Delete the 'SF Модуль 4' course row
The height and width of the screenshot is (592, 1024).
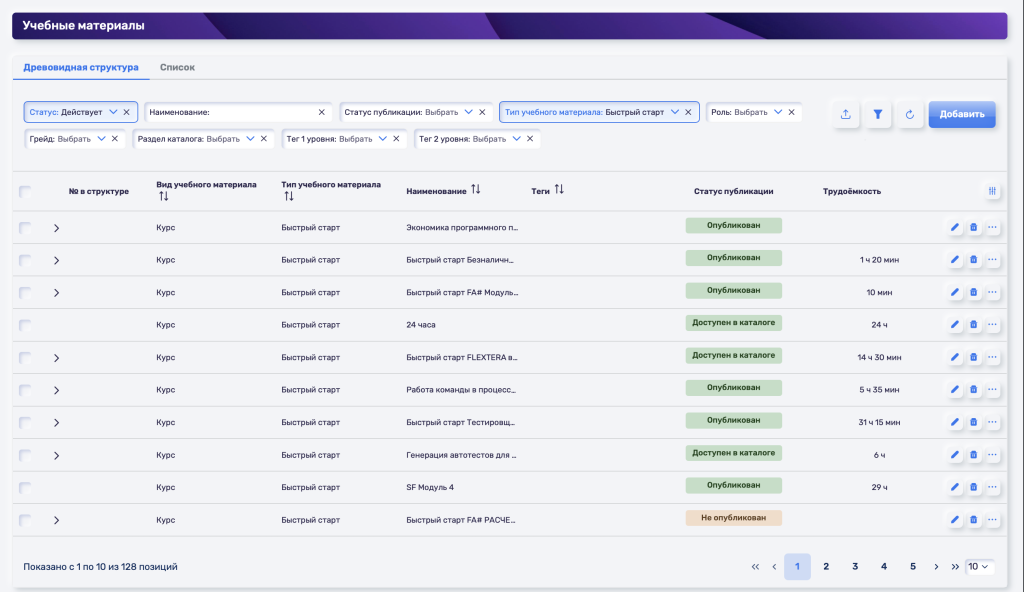(973, 487)
